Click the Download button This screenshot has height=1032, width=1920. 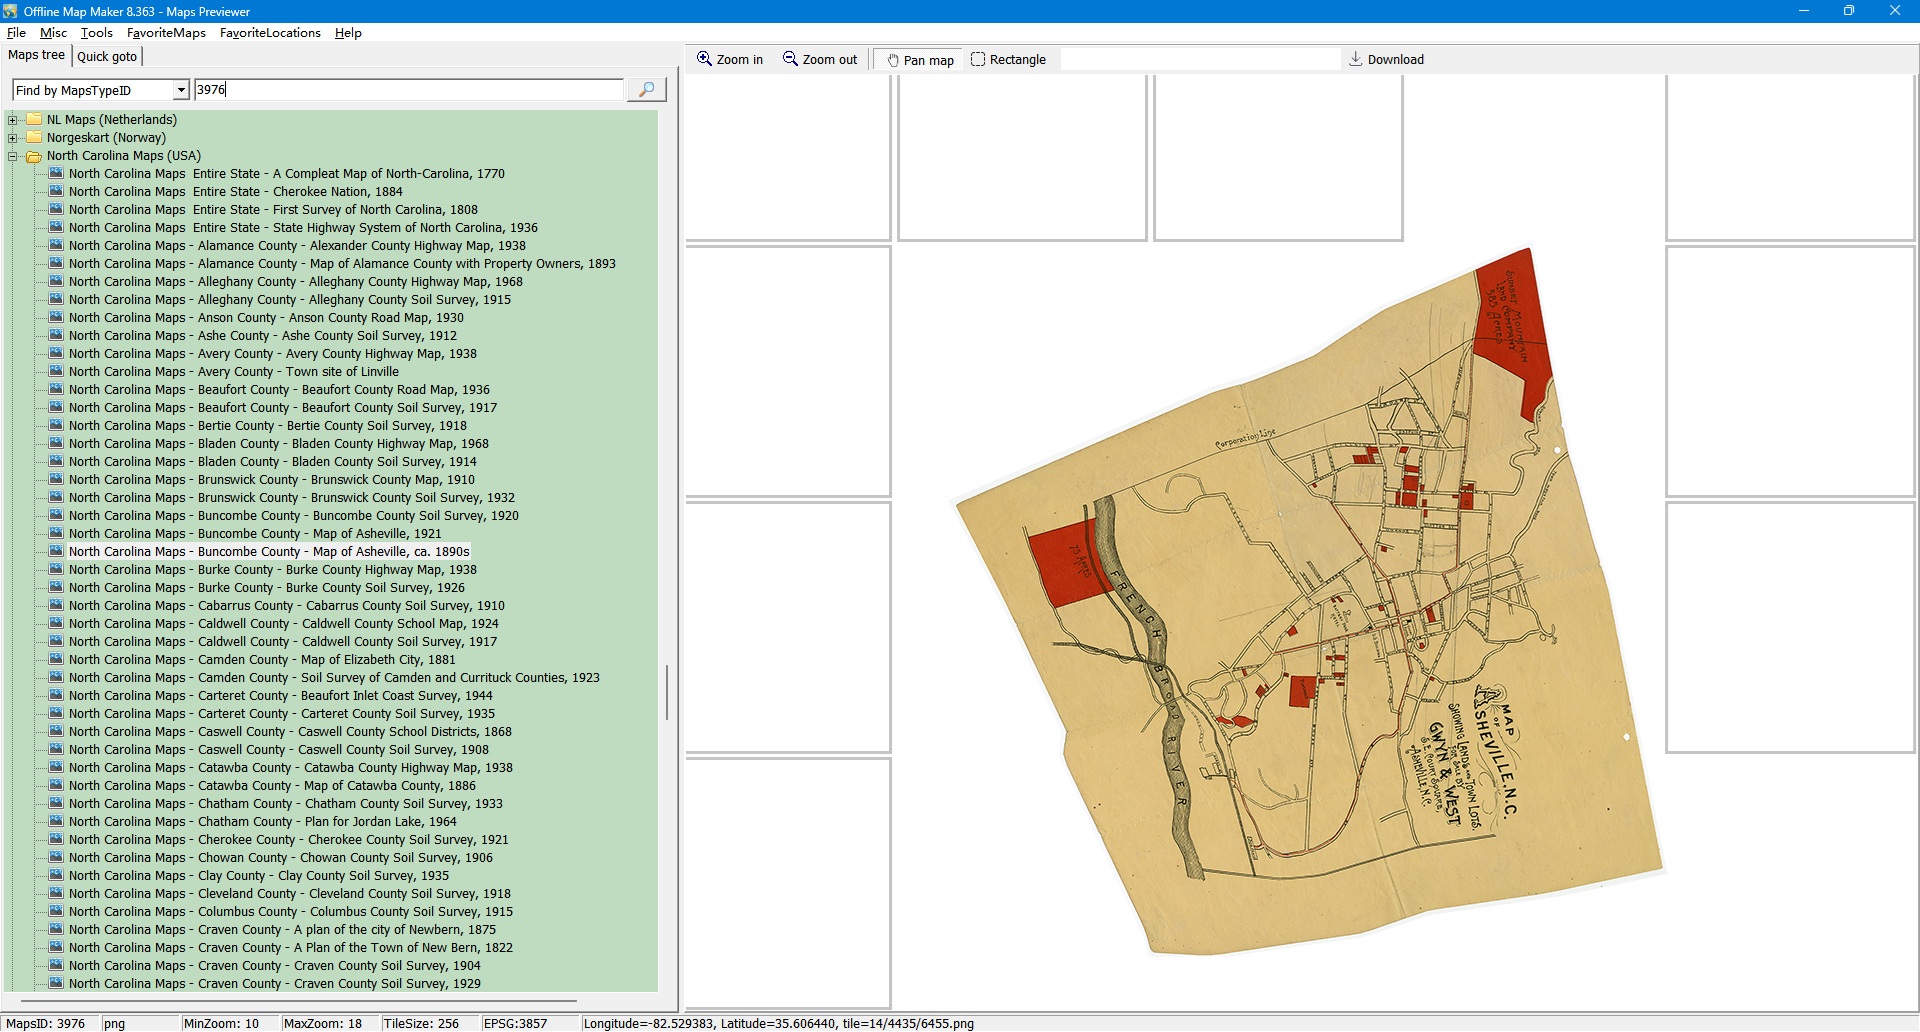click(1386, 60)
